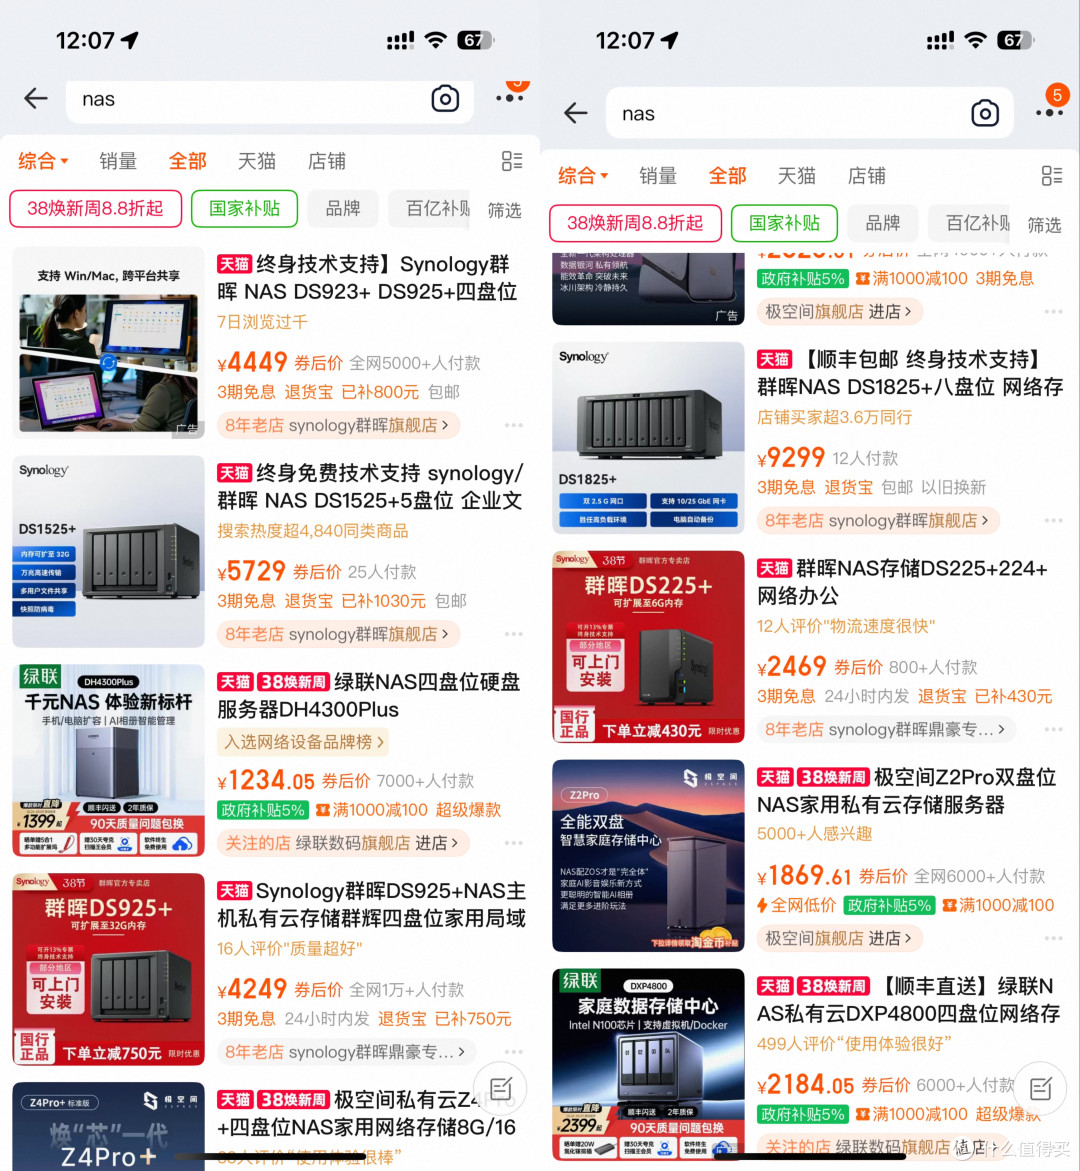Open 群晖DS925+ red product thumbnail
The width and height of the screenshot is (1080, 1171).
(108, 969)
